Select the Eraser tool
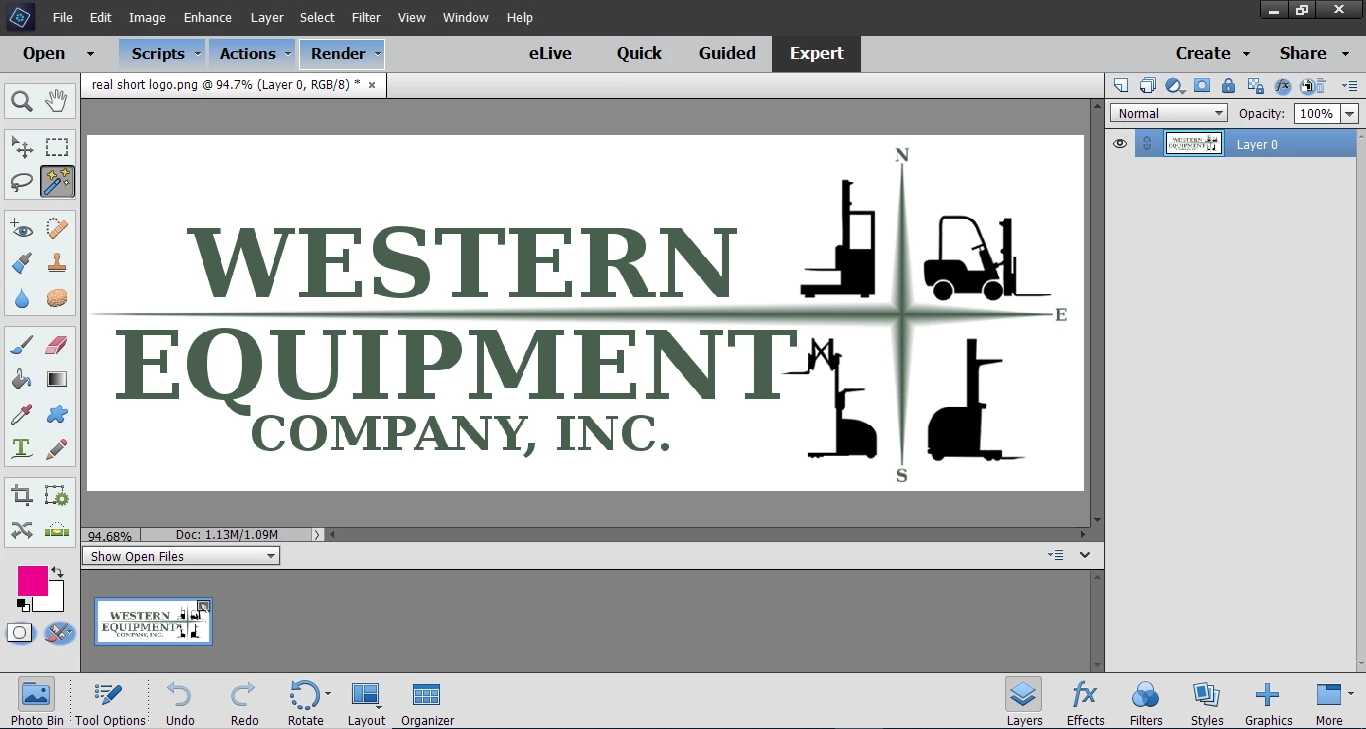 tap(57, 346)
